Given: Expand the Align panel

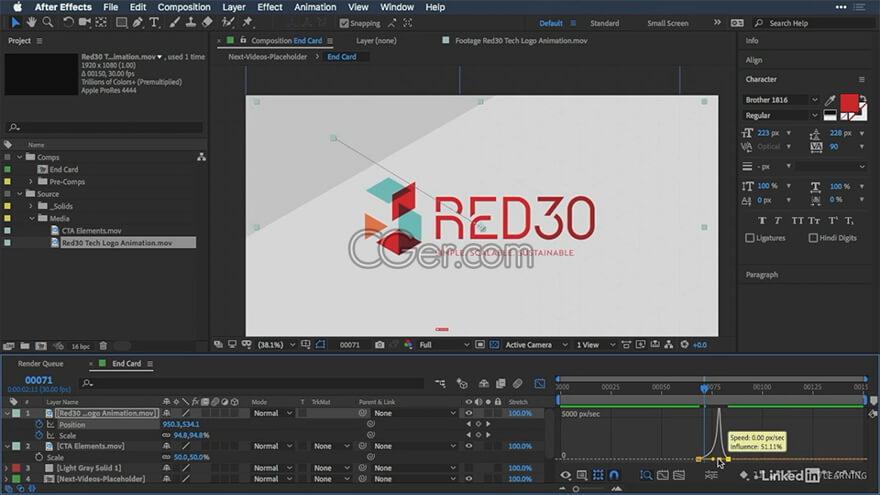Looking at the screenshot, I should (x=754, y=60).
